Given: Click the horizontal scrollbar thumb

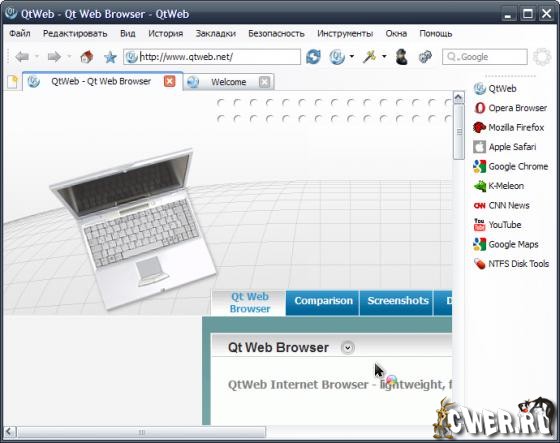Looking at the screenshot, I should (x=141, y=432).
